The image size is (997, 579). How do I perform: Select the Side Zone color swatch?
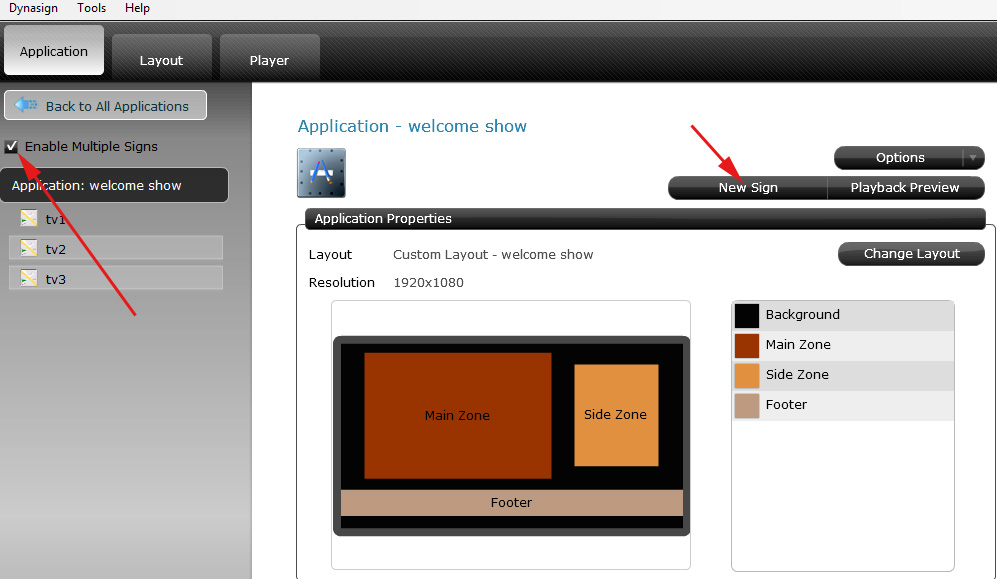coord(747,375)
